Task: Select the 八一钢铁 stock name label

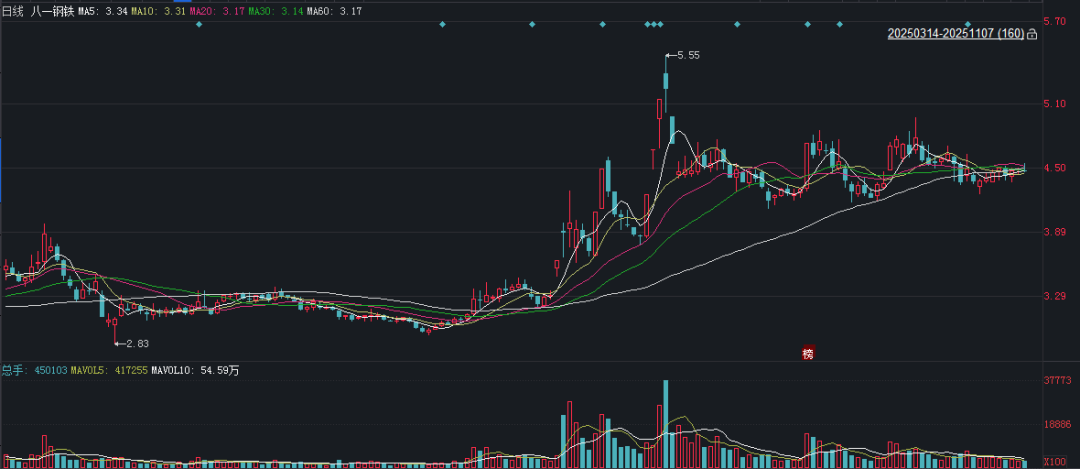Action: pyautogui.click(x=52, y=11)
